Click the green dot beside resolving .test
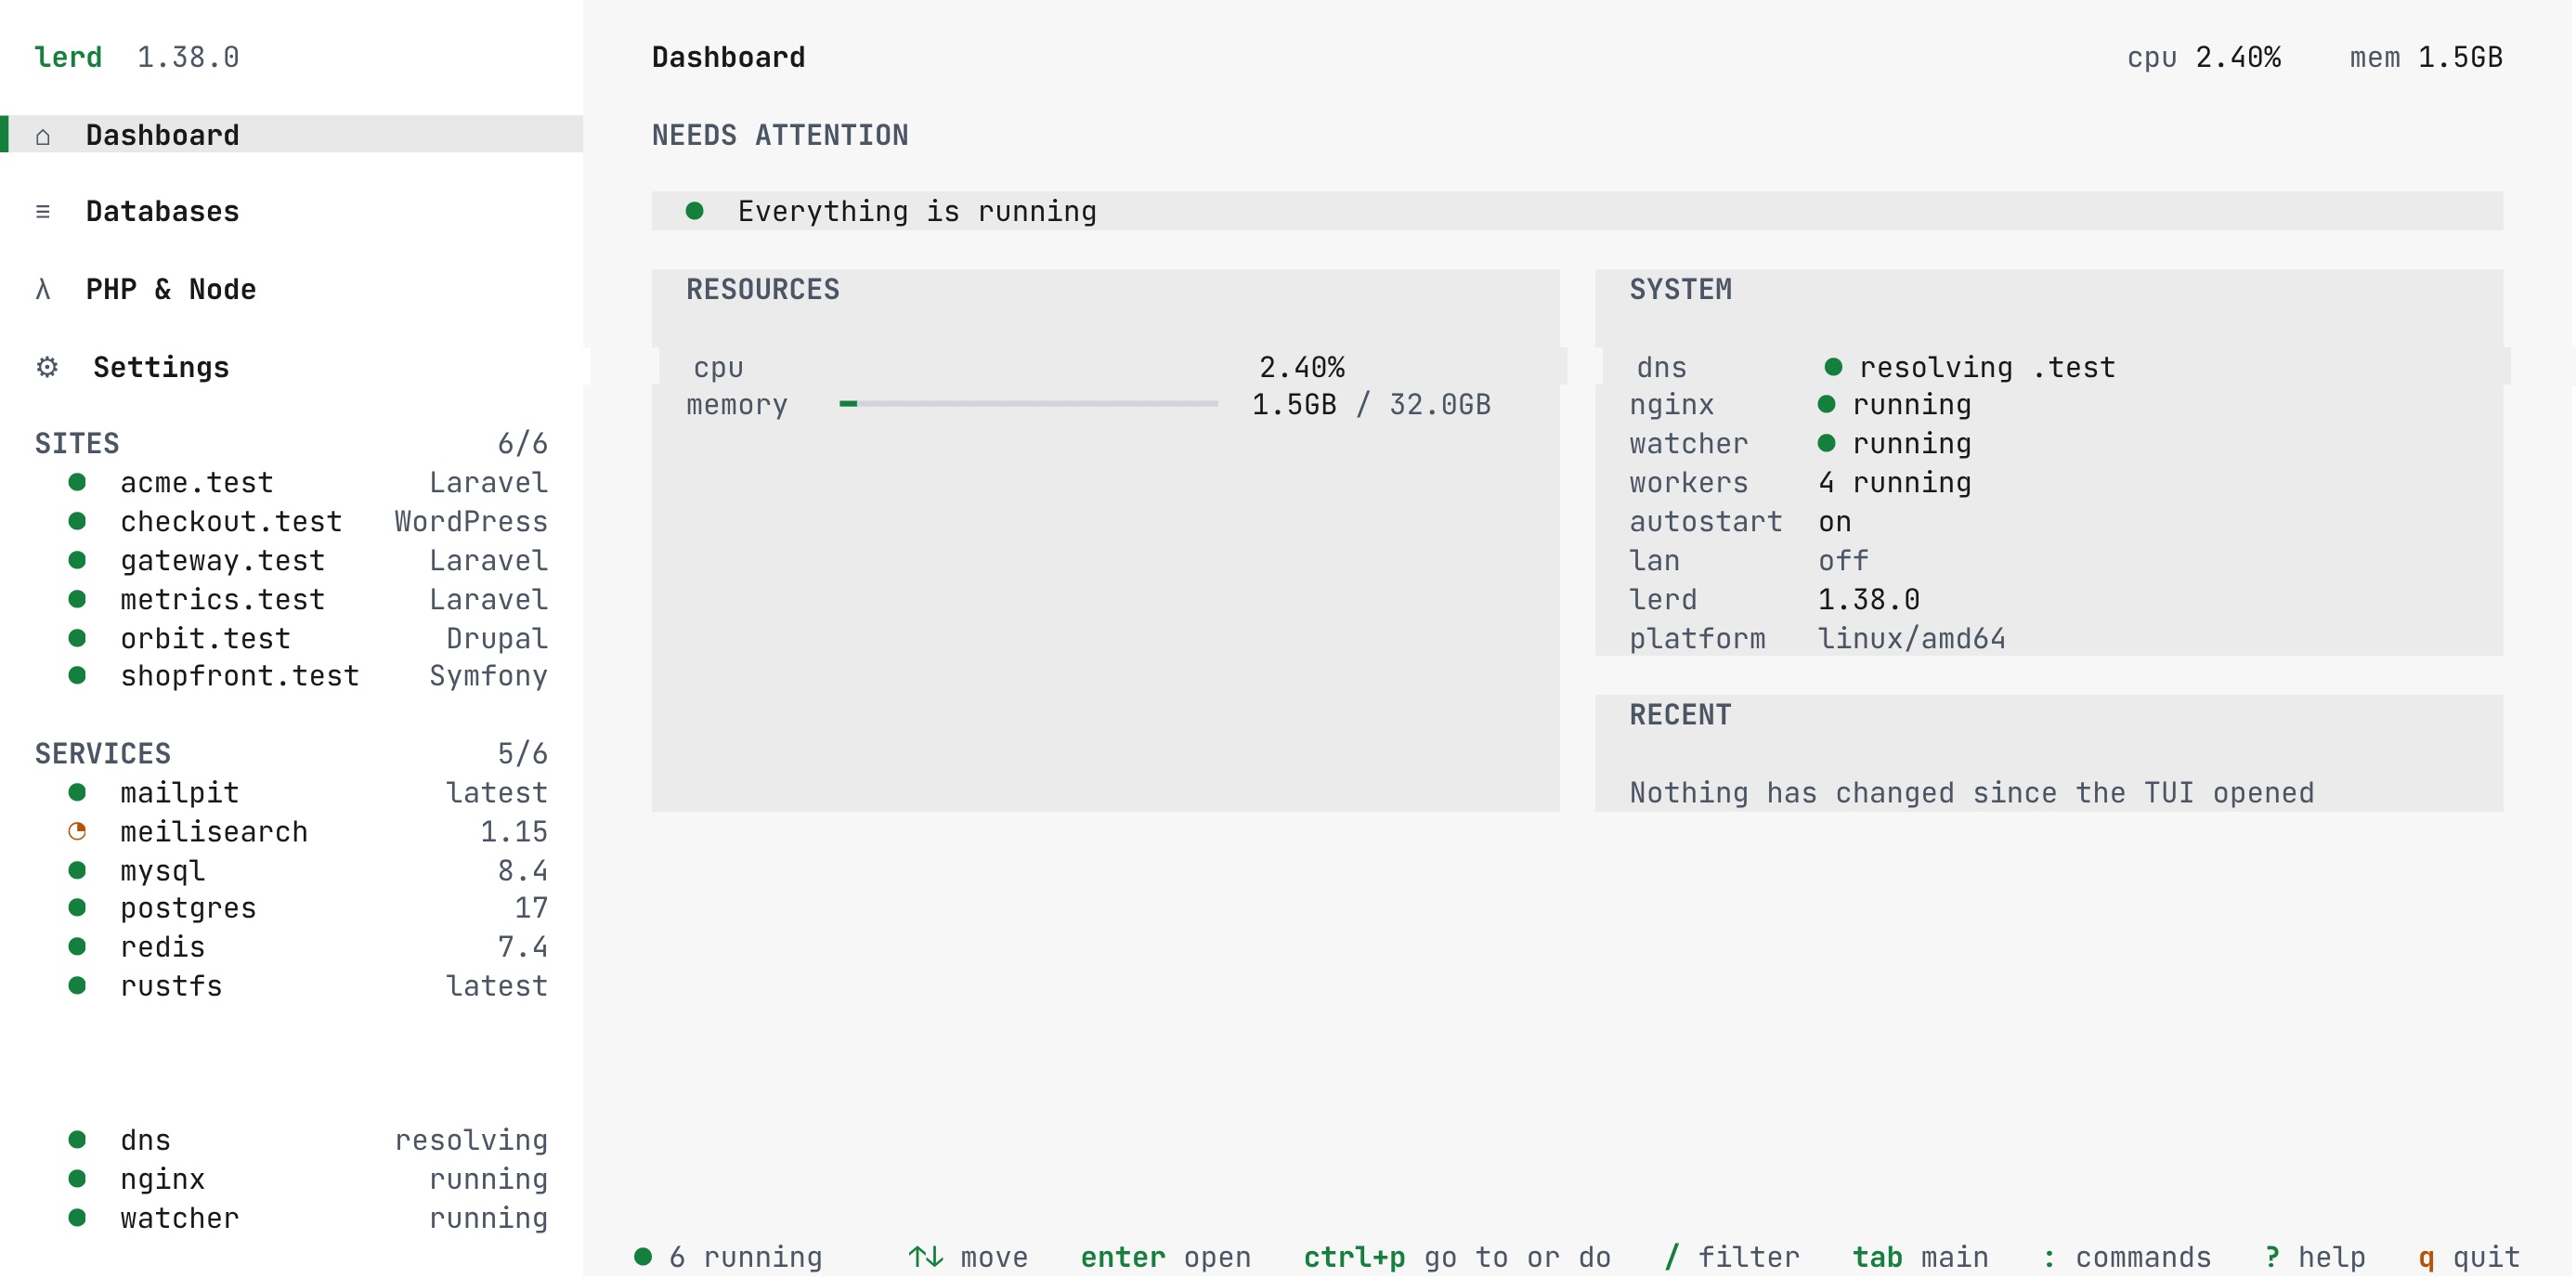The height and width of the screenshot is (1278, 2576). click(x=1834, y=367)
